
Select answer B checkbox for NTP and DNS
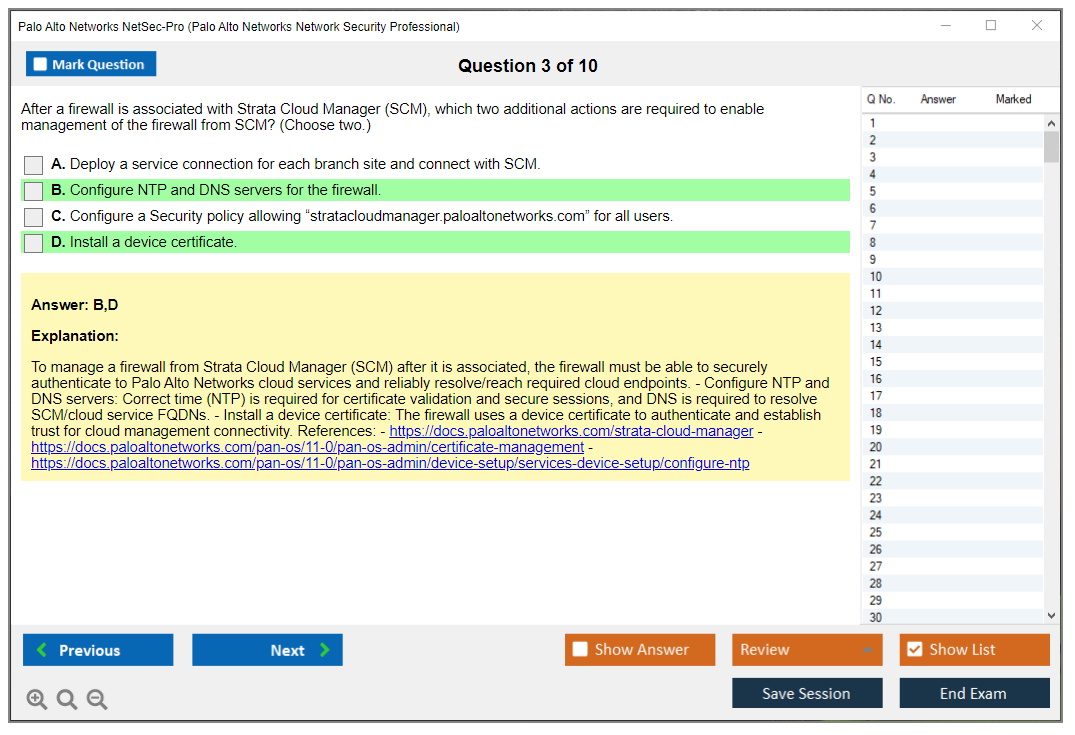point(34,191)
